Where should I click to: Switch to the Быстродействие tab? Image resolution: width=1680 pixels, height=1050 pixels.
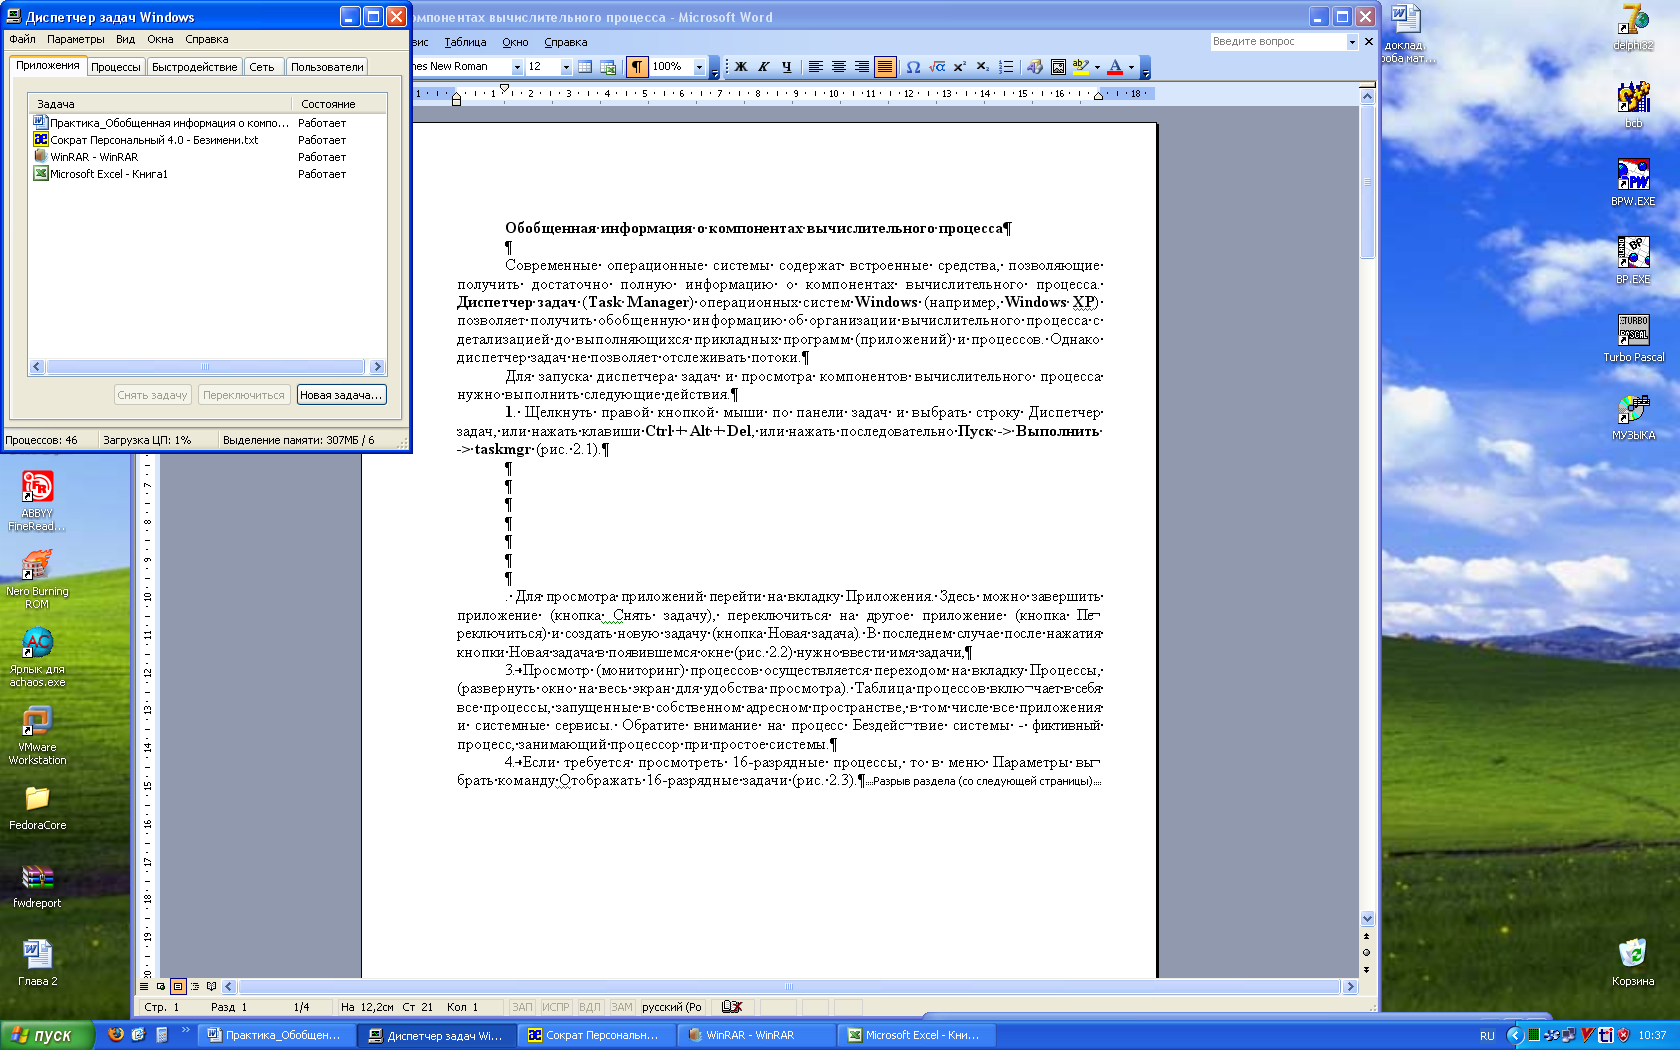tap(194, 67)
